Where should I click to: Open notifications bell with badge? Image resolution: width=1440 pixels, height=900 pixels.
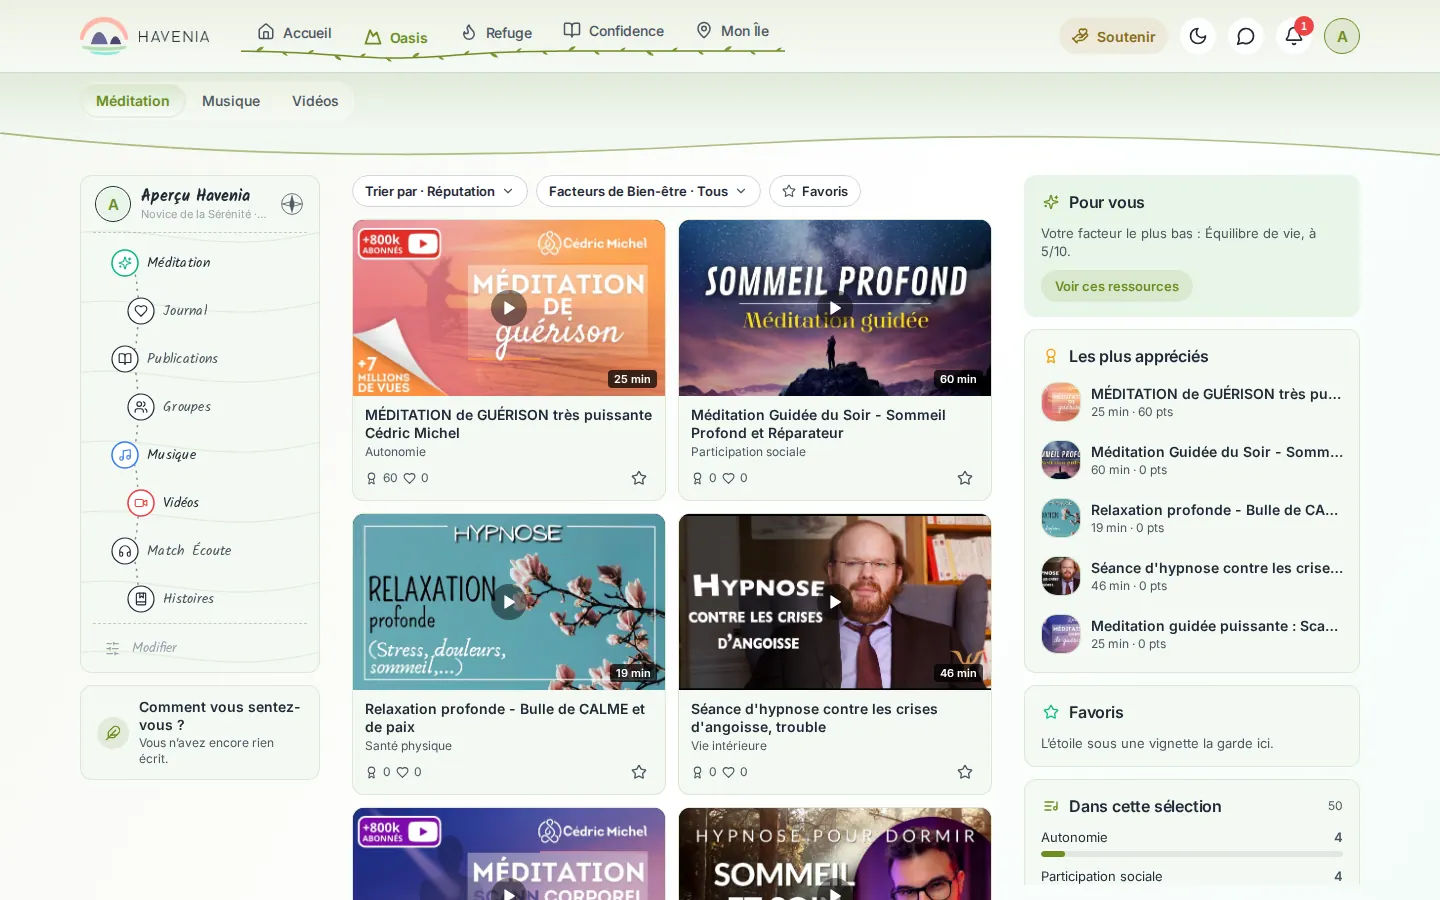point(1294,36)
